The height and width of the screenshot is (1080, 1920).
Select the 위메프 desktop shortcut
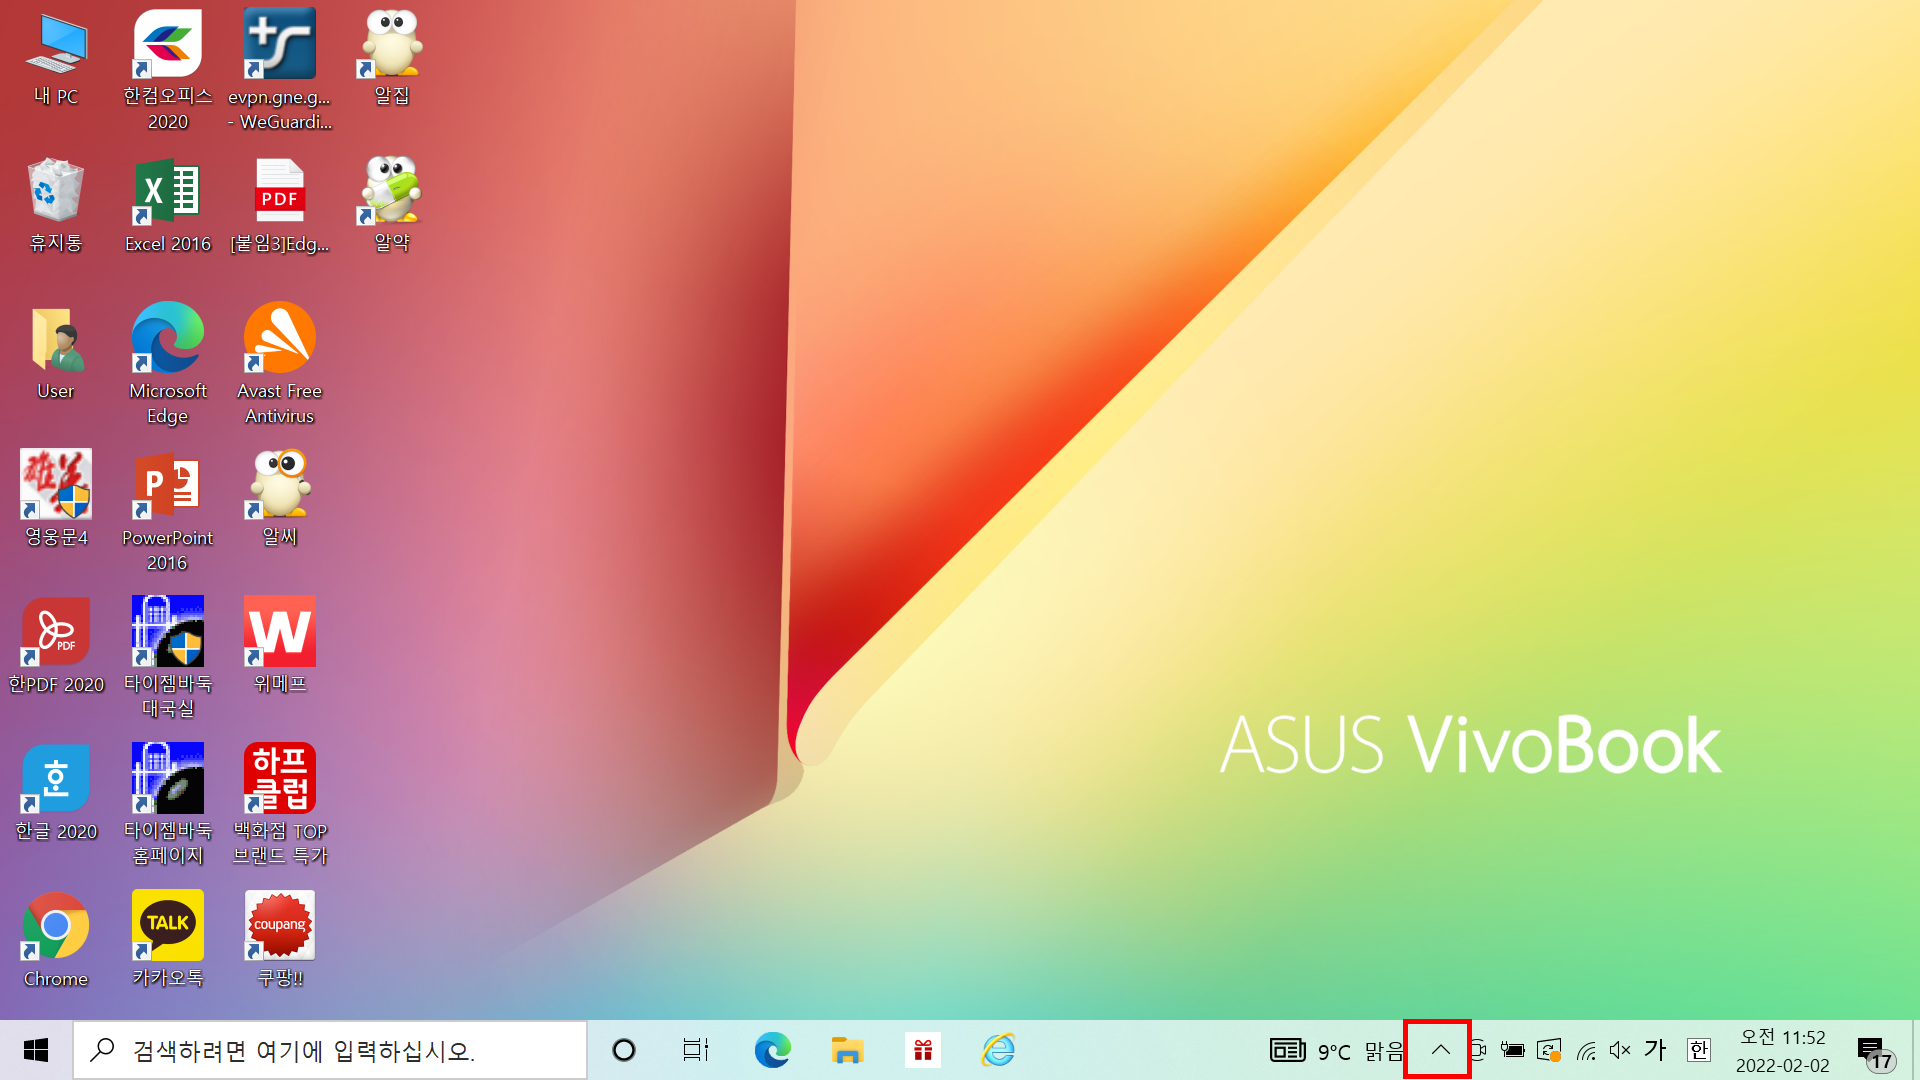[280, 646]
